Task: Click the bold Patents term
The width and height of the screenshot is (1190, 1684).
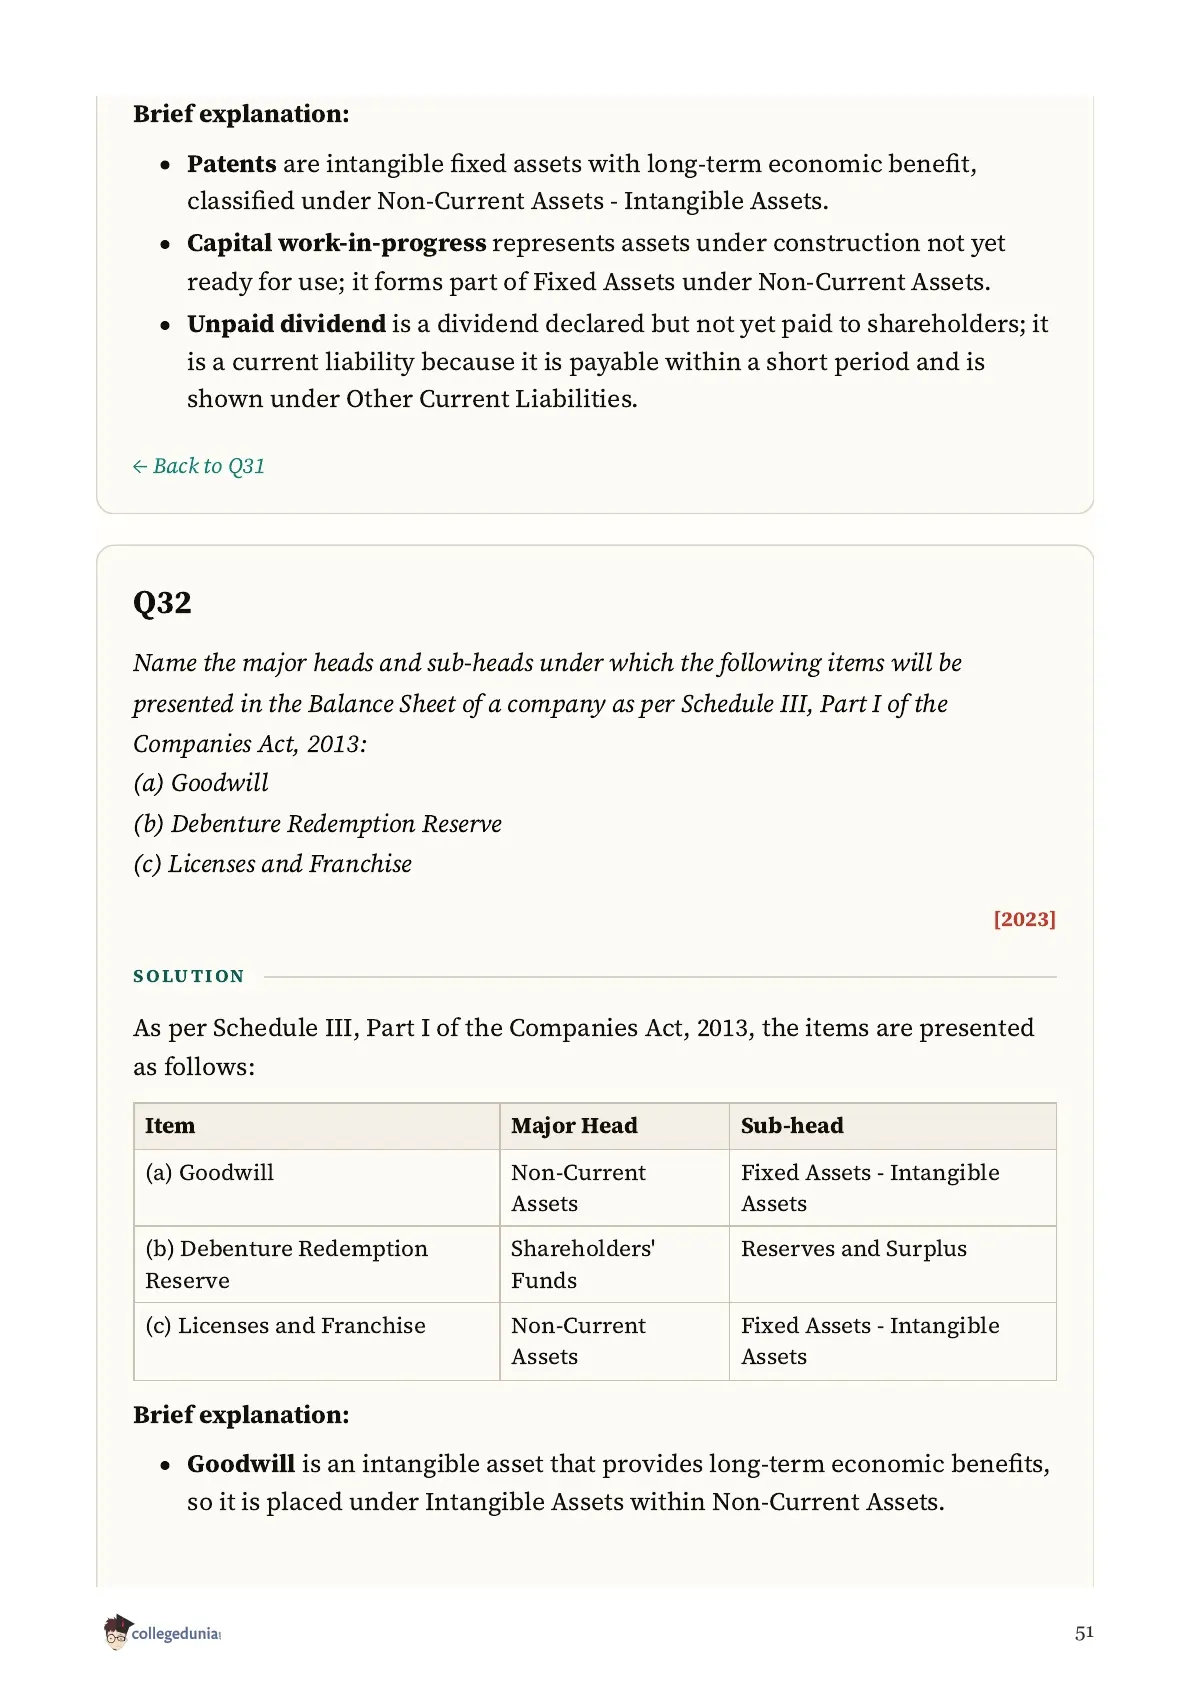Action: pos(231,164)
